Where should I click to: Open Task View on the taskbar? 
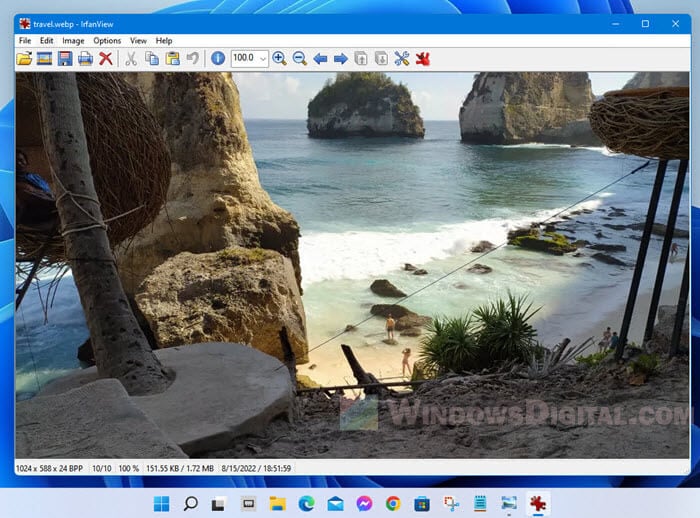coord(218,504)
